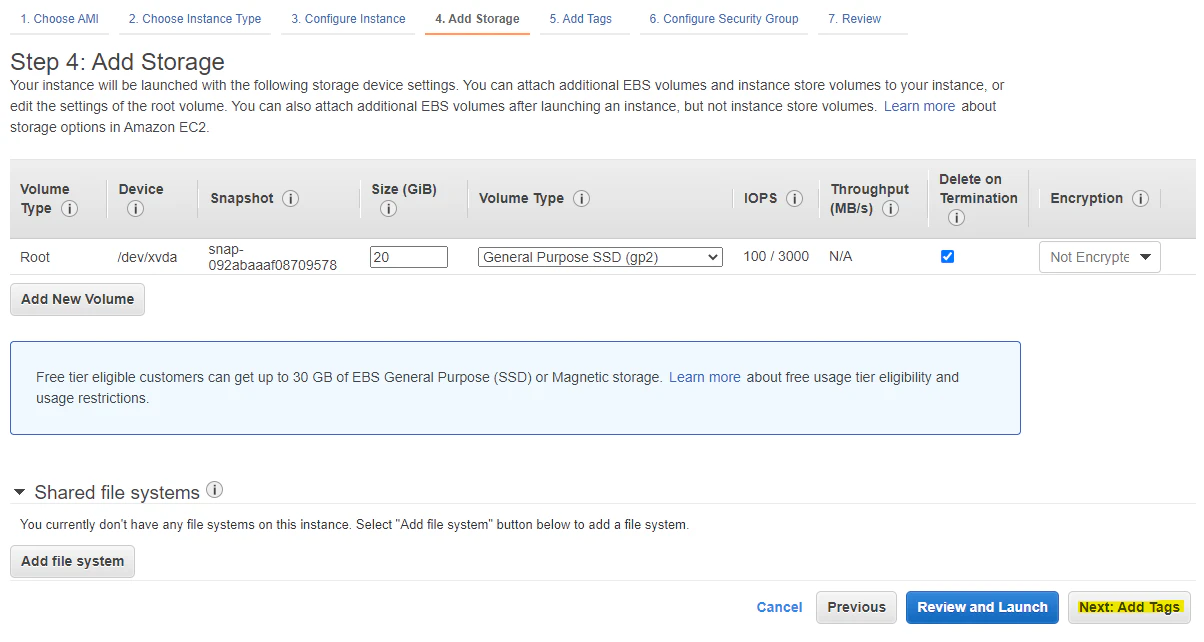The image size is (1204, 642).
Task: Click info icon beside IOPS header
Action: (x=794, y=198)
